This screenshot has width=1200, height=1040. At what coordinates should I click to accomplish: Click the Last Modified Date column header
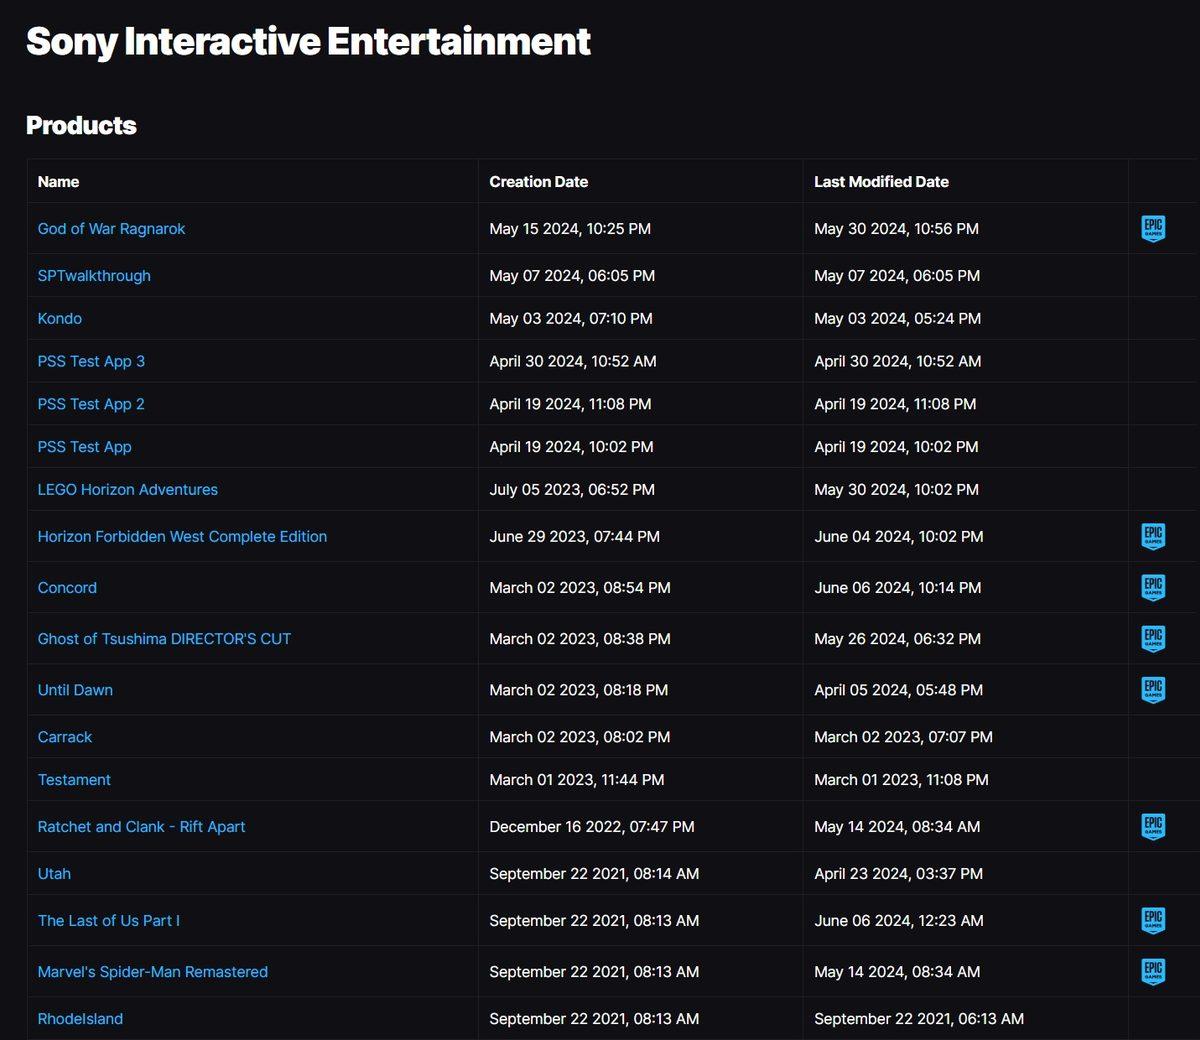881,181
